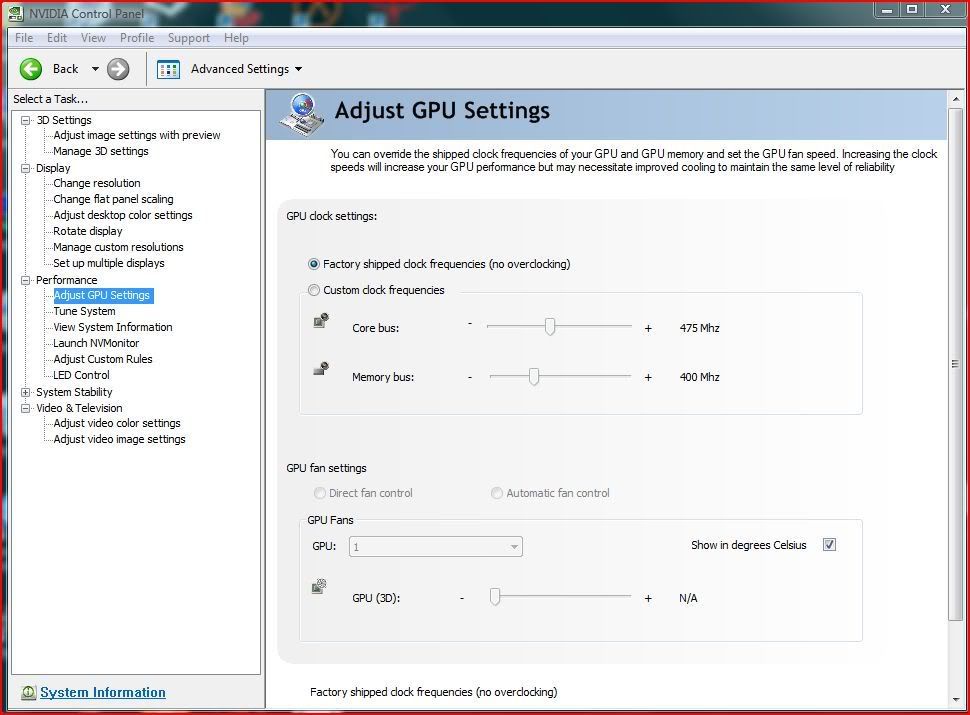Image resolution: width=970 pixels, height=715 pixels.
Task: Click the plus sign beside Memory bus slider
Action: pos(648,377)
